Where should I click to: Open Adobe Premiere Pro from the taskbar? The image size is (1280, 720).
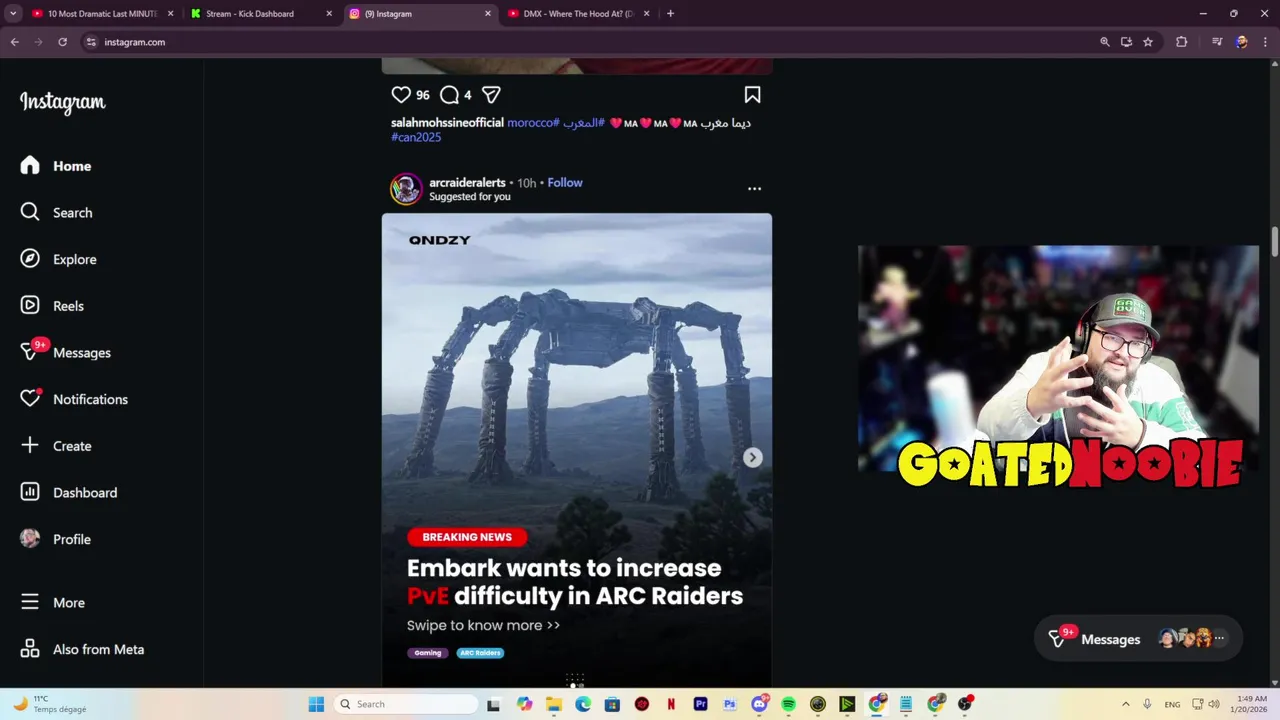[700, 704]
